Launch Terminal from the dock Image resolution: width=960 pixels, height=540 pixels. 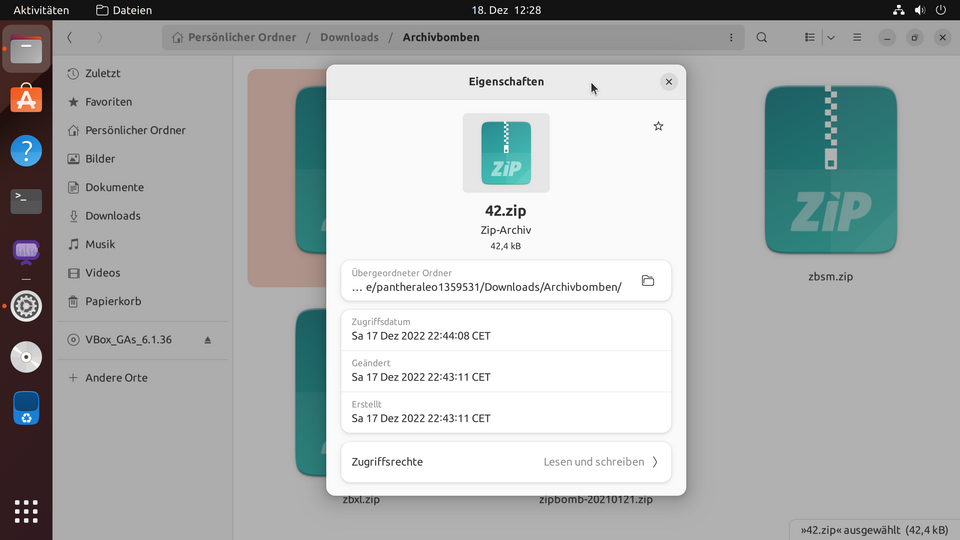coord(26,201)
